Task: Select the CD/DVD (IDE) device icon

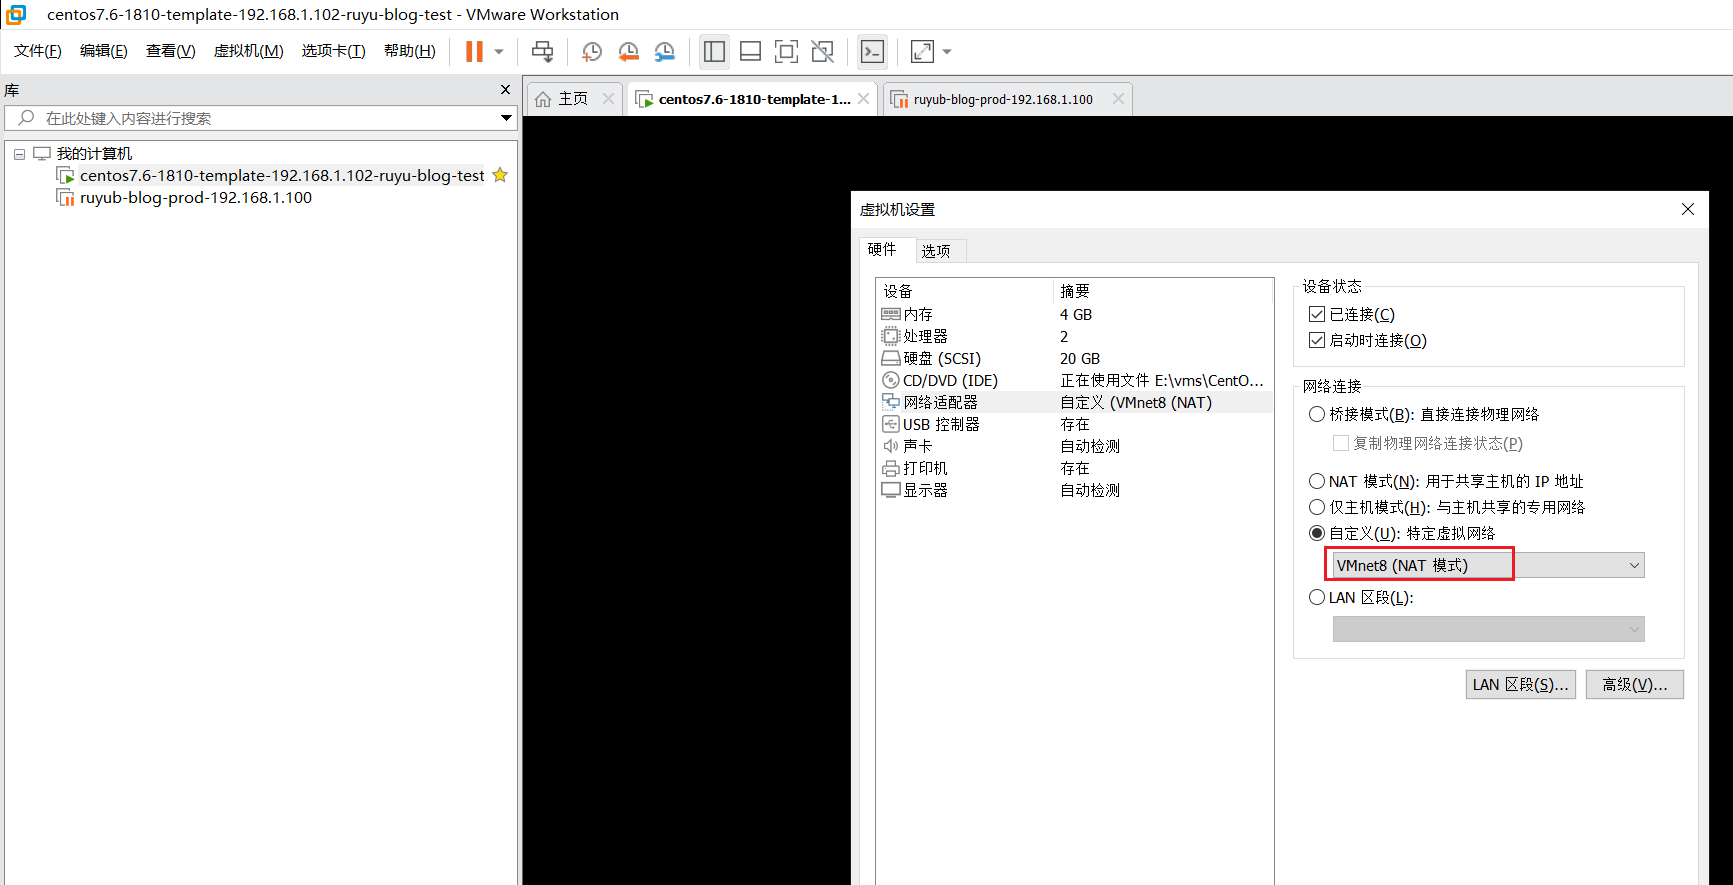Action: (891, 380)
